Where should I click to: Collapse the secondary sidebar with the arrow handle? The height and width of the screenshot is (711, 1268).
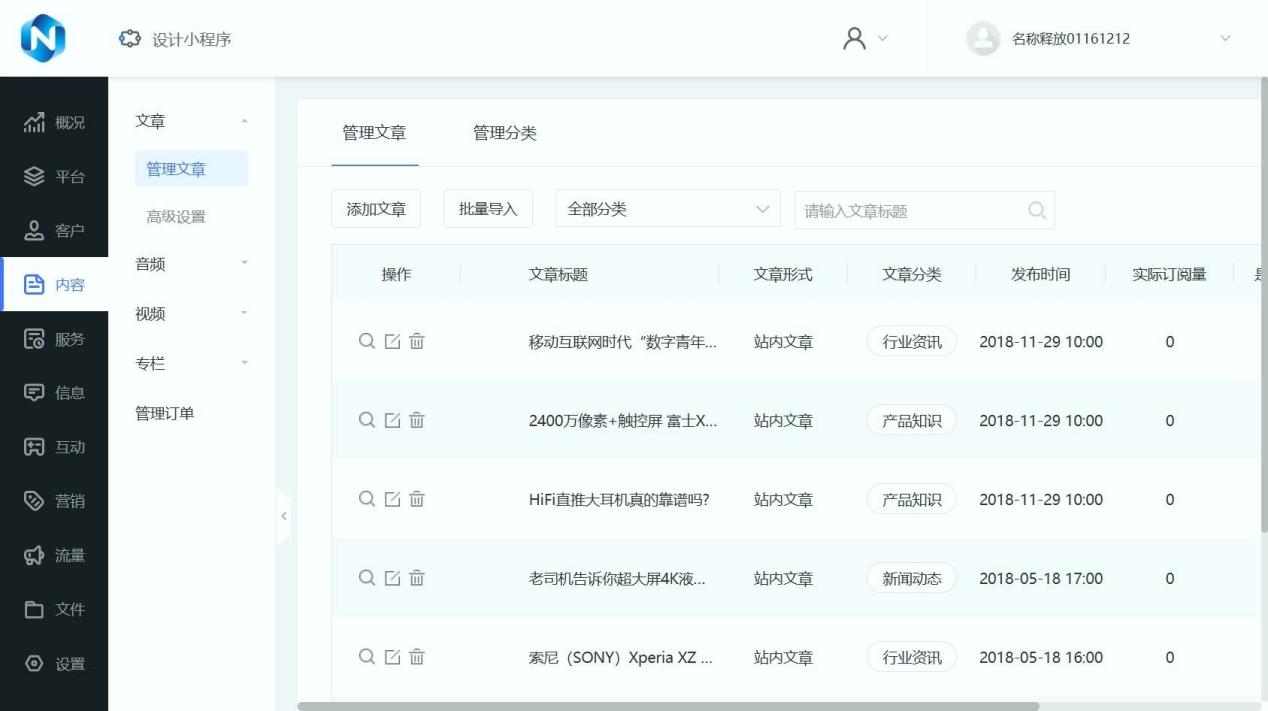[x=283, y=516]
